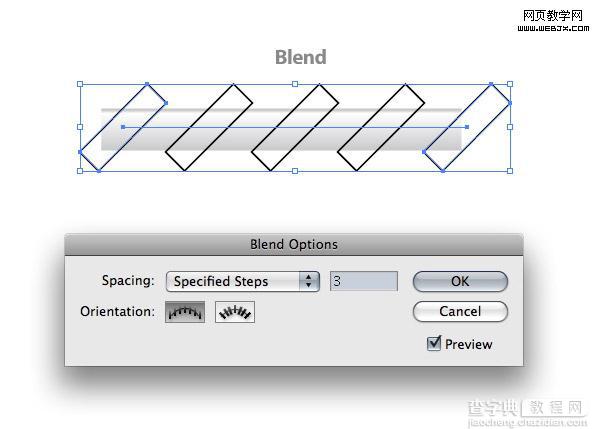Viewport: 600px width, 429px height.
Task: Focus the steps field containing 3
Action: pyautogui.click(x=364, y=281)
